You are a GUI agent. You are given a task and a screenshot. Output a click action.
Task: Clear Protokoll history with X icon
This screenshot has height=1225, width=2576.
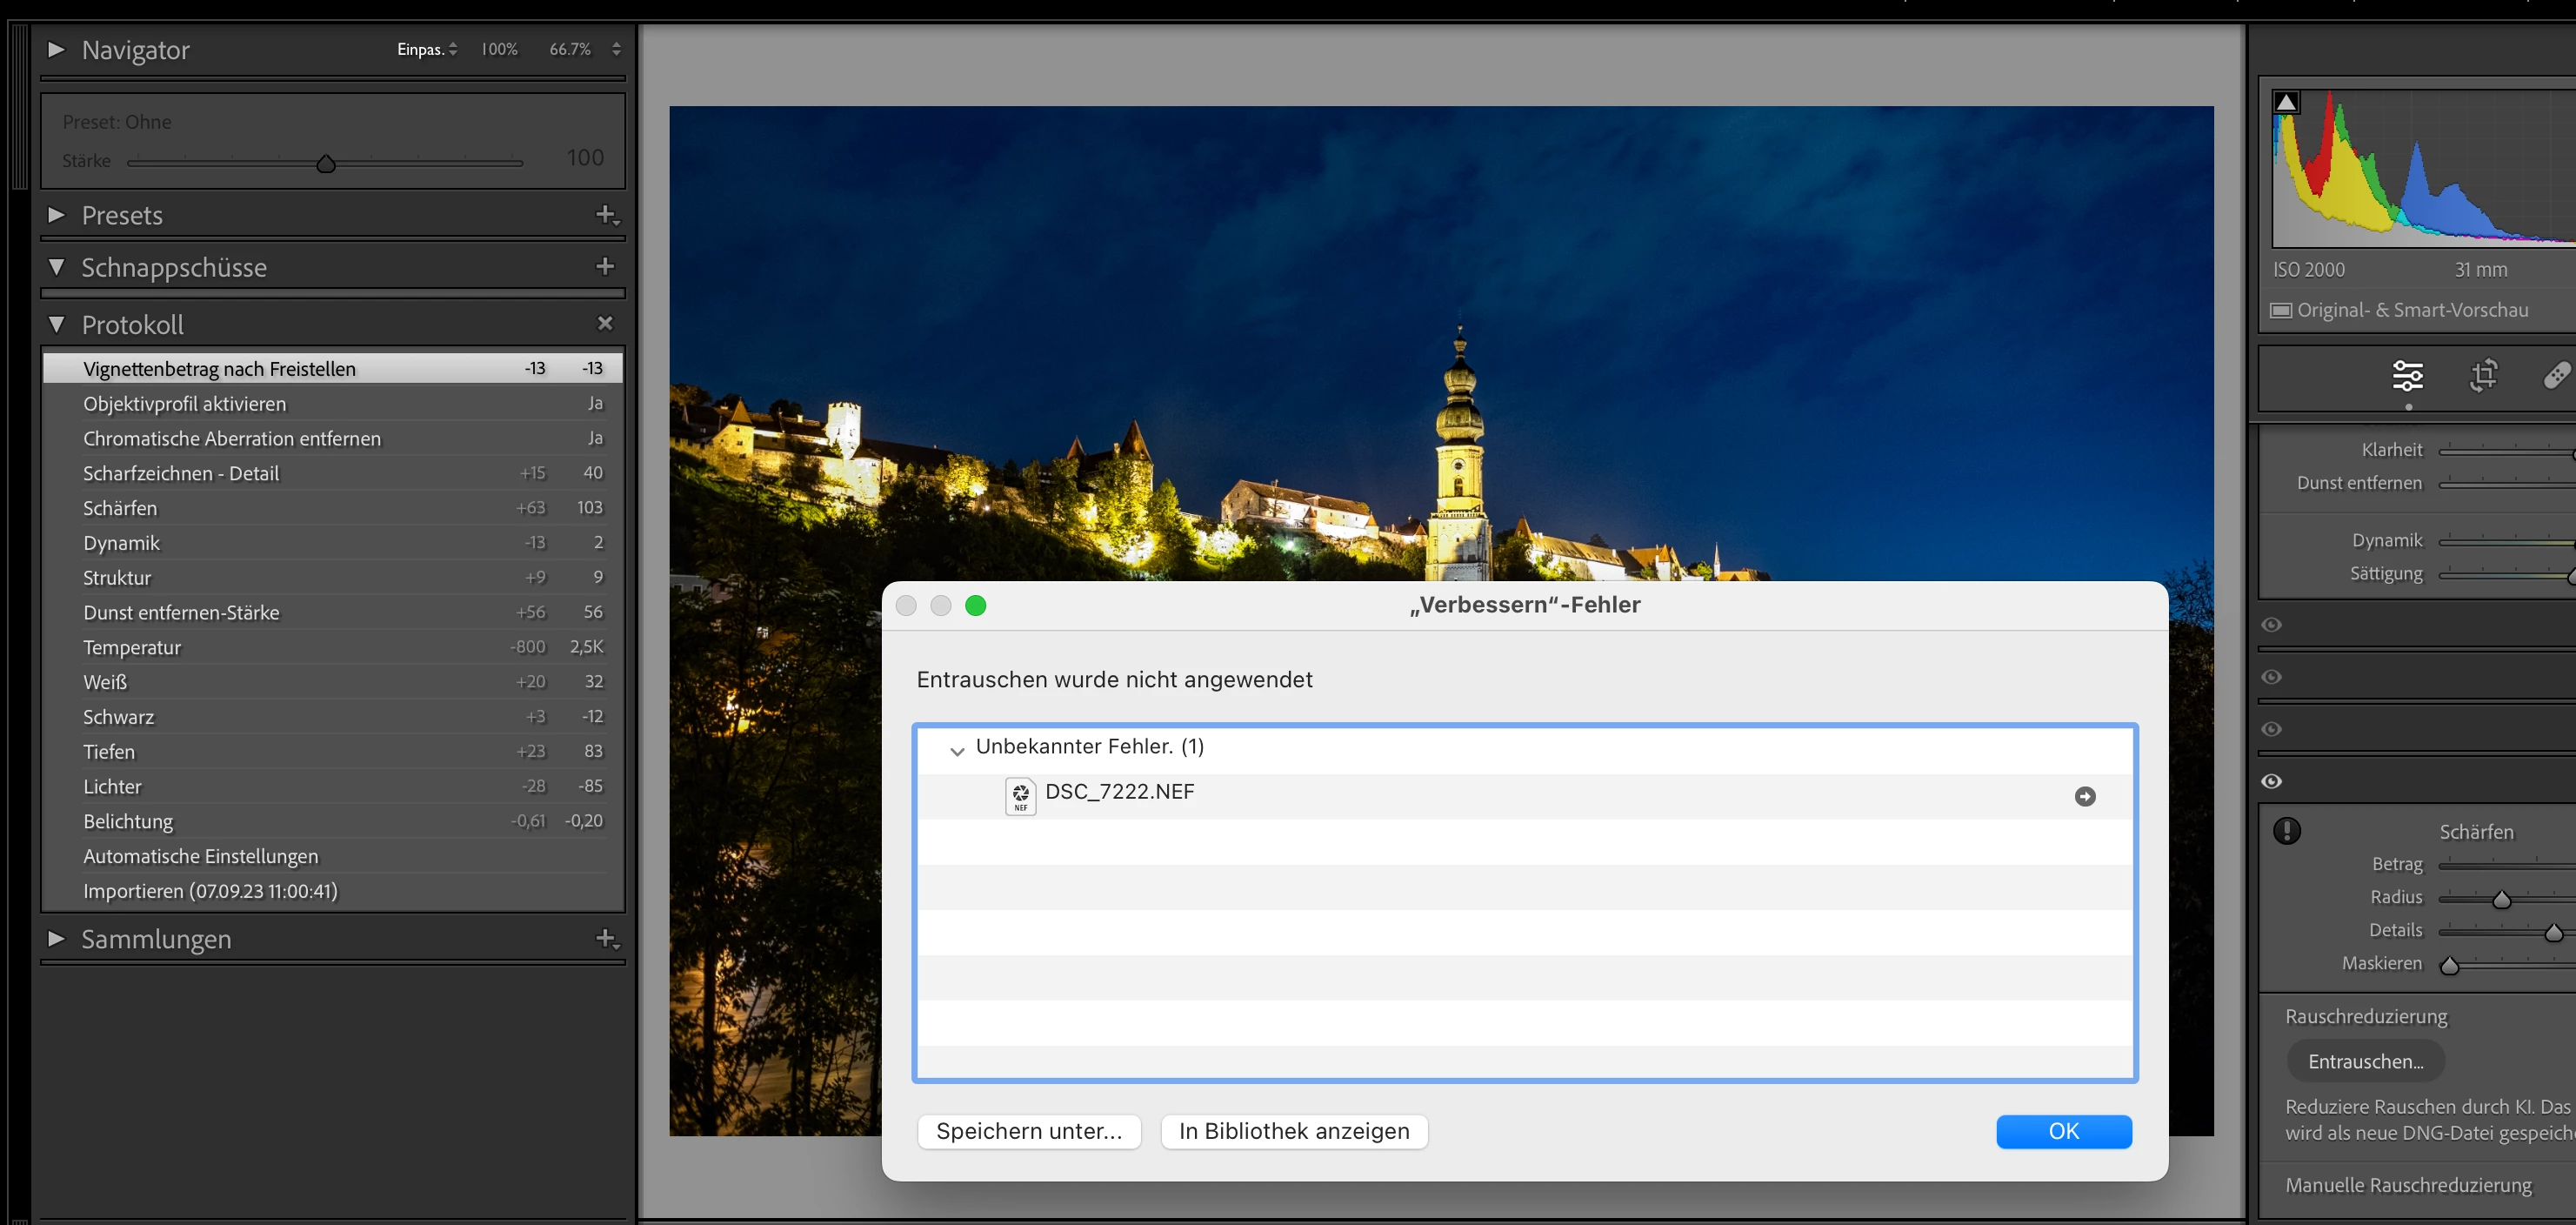pos(605,323)
